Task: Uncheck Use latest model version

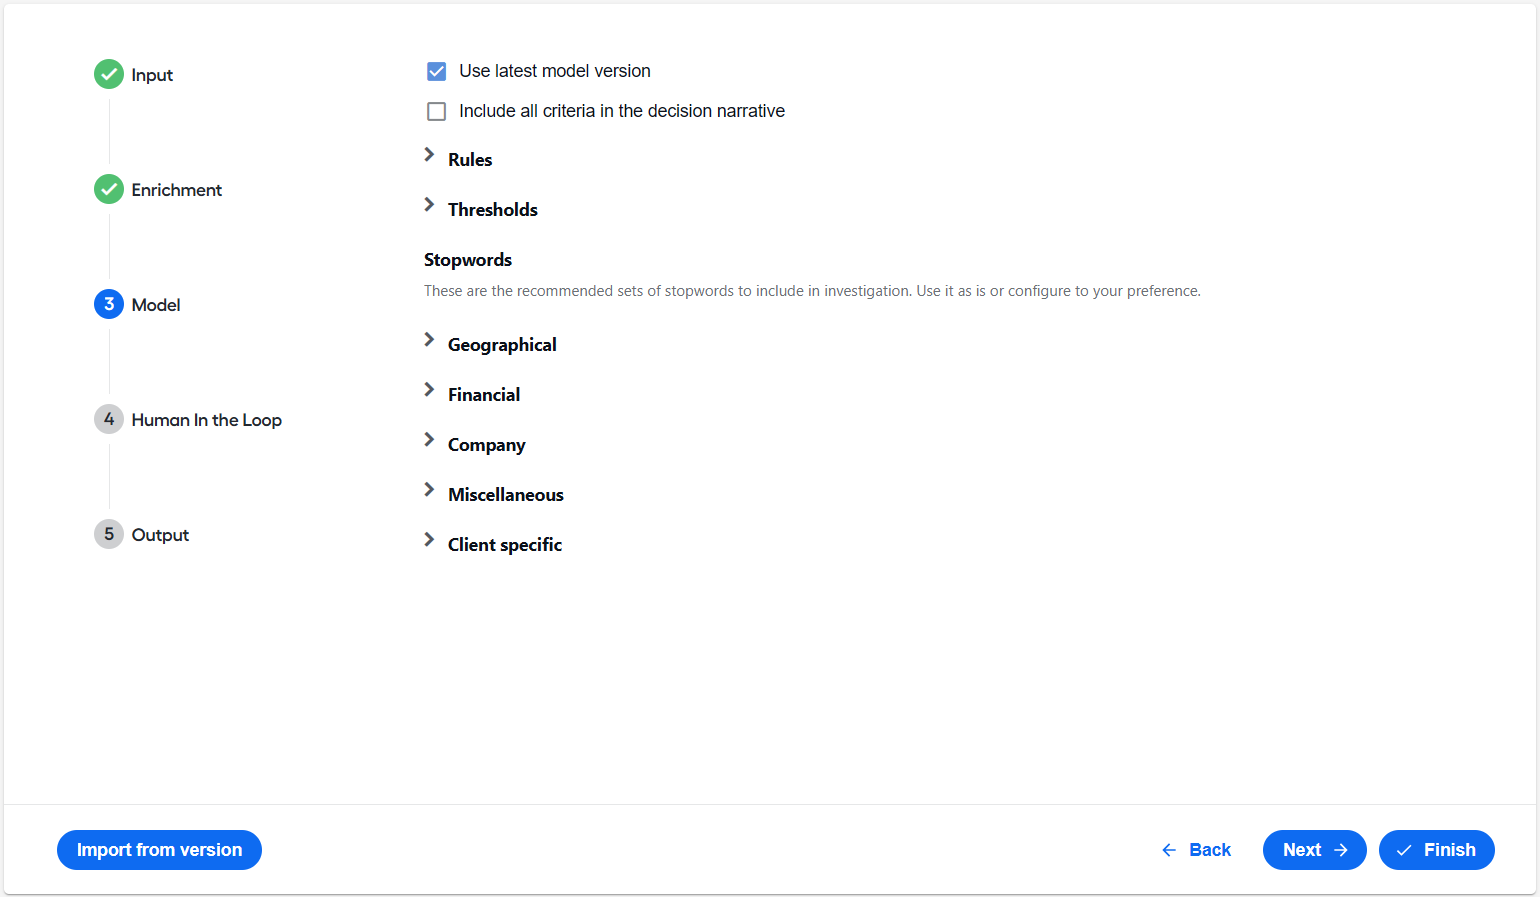Action: pyautogui.click(x=437, y=71)
